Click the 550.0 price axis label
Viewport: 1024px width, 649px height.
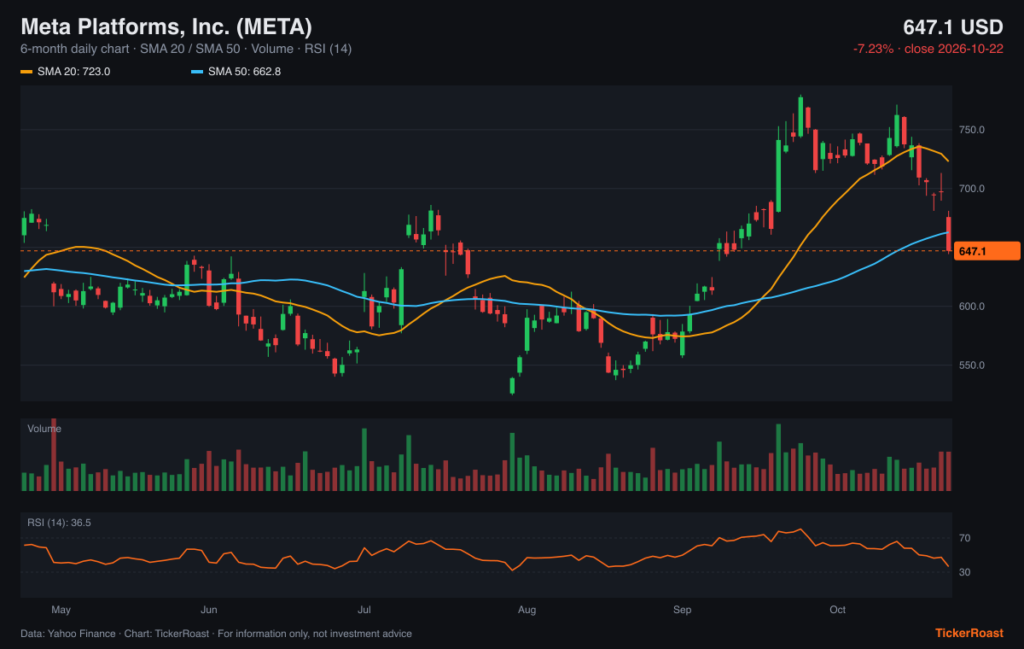[x=972, y=365]
